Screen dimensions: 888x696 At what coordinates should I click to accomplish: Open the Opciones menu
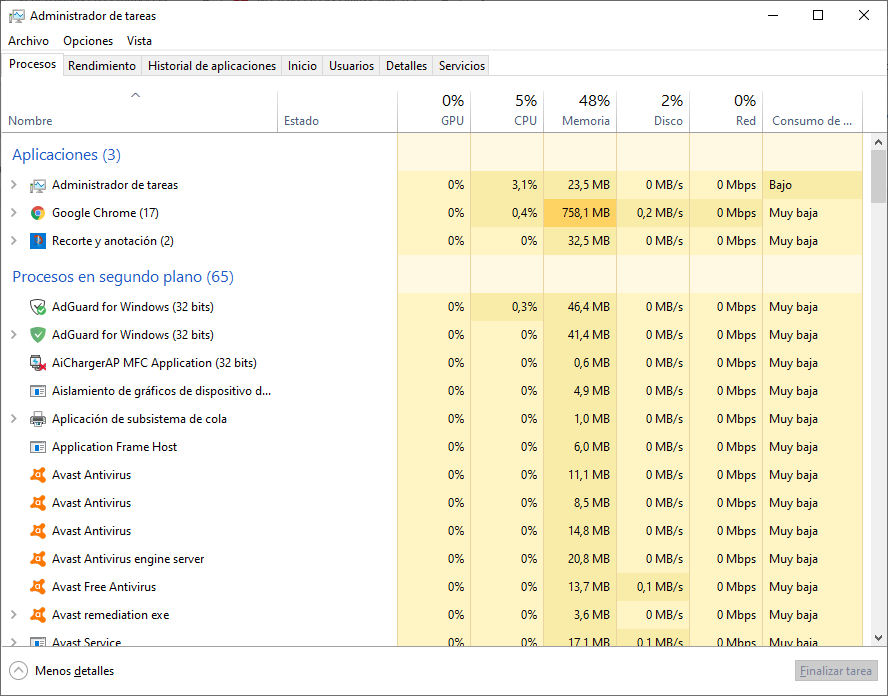pyautogui.click(x=88, y=41)
